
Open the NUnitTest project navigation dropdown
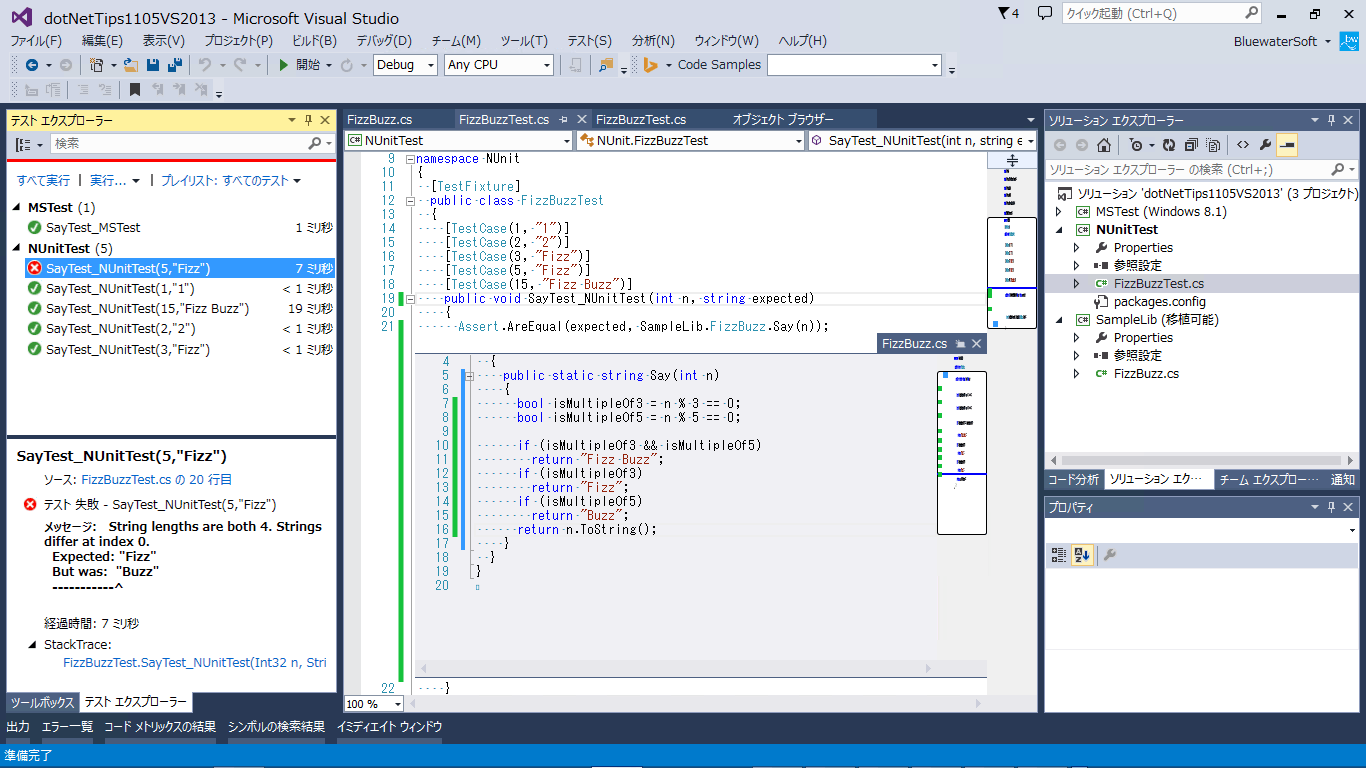(x=566, y=141)
